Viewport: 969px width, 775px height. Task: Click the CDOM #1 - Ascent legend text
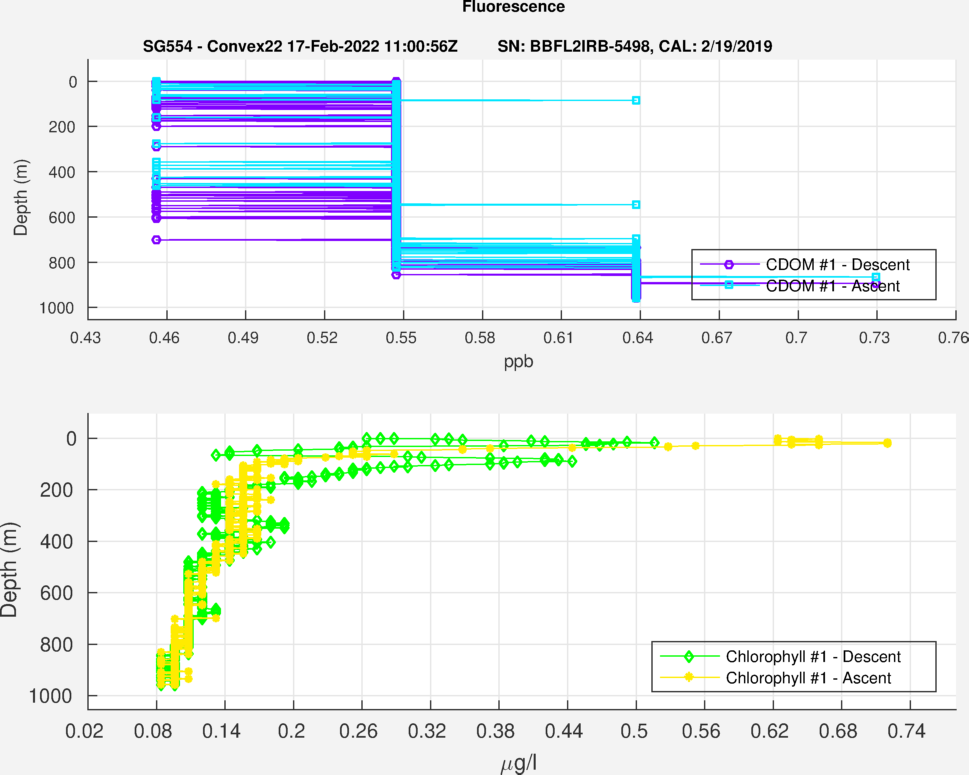tap(832, 286)
